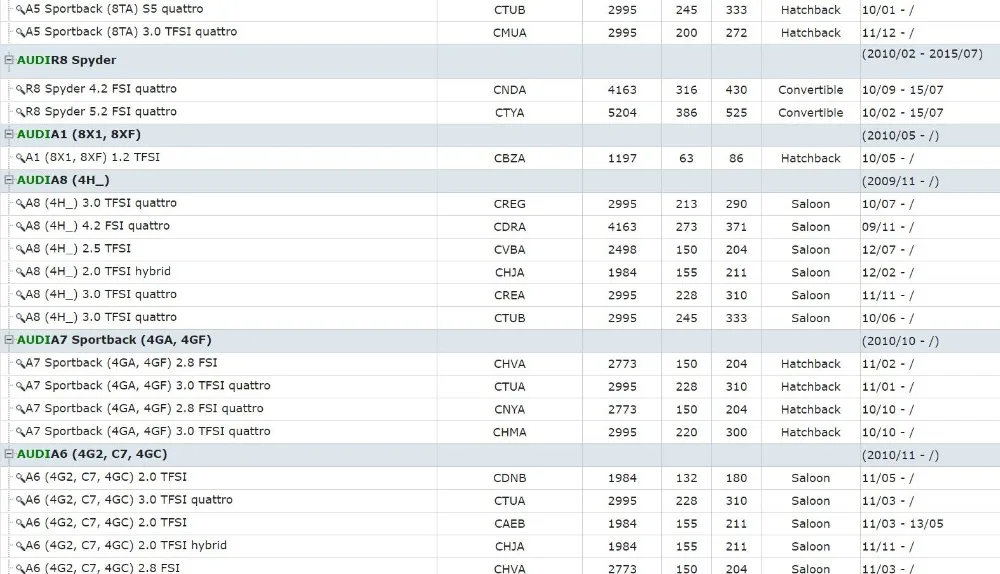Click magnifier icon of A8 3.0 TFSI quattro CREG row
Screen dimensions: 1000x574
(x=20, y=204)
